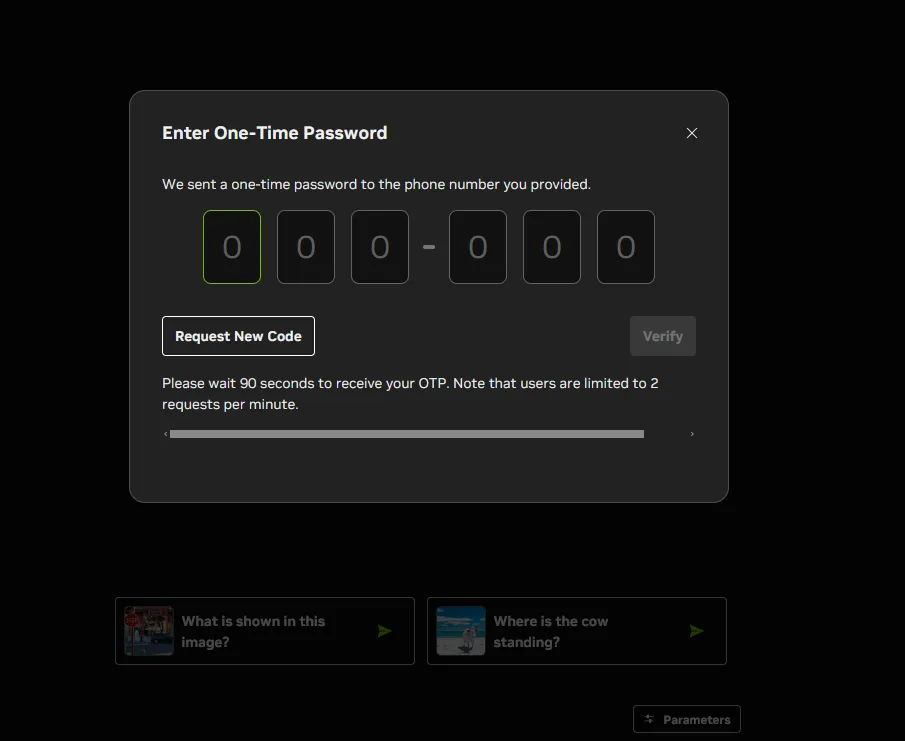Click the scrollbar right arrow

692,434
